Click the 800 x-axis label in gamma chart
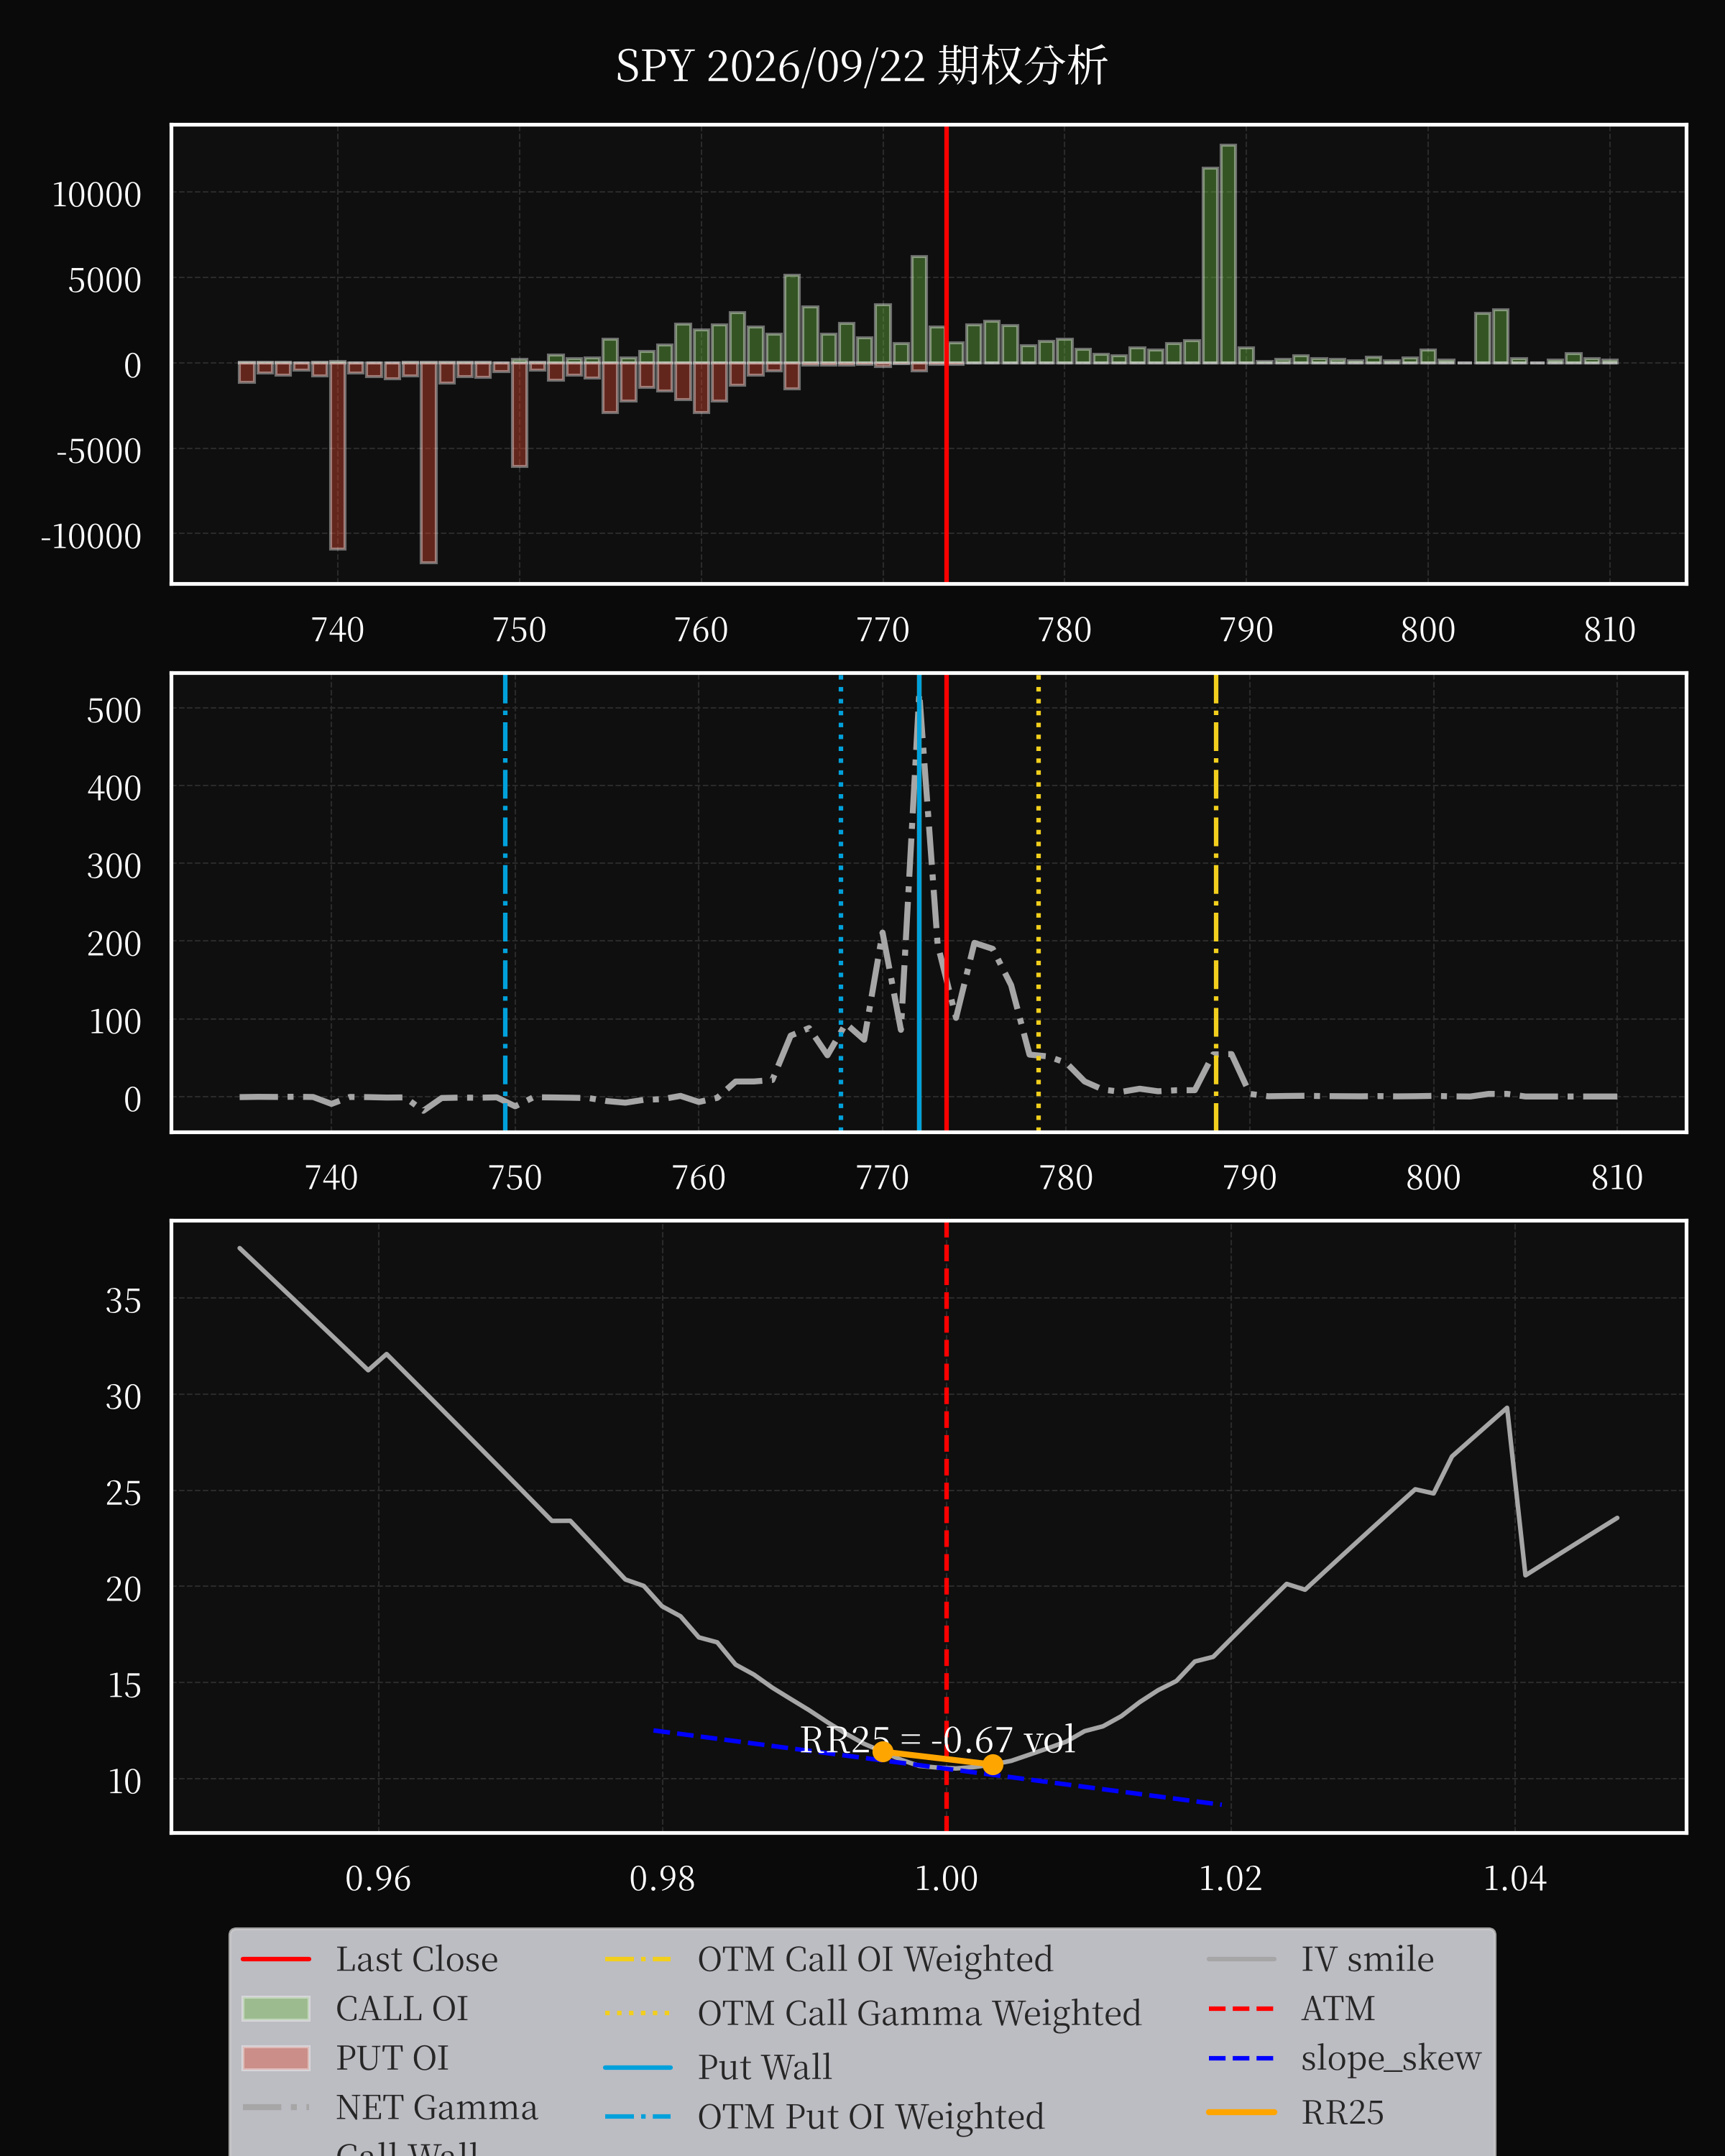The height and width of the screenshot is (2156, 1725). click(1433, 1178)
